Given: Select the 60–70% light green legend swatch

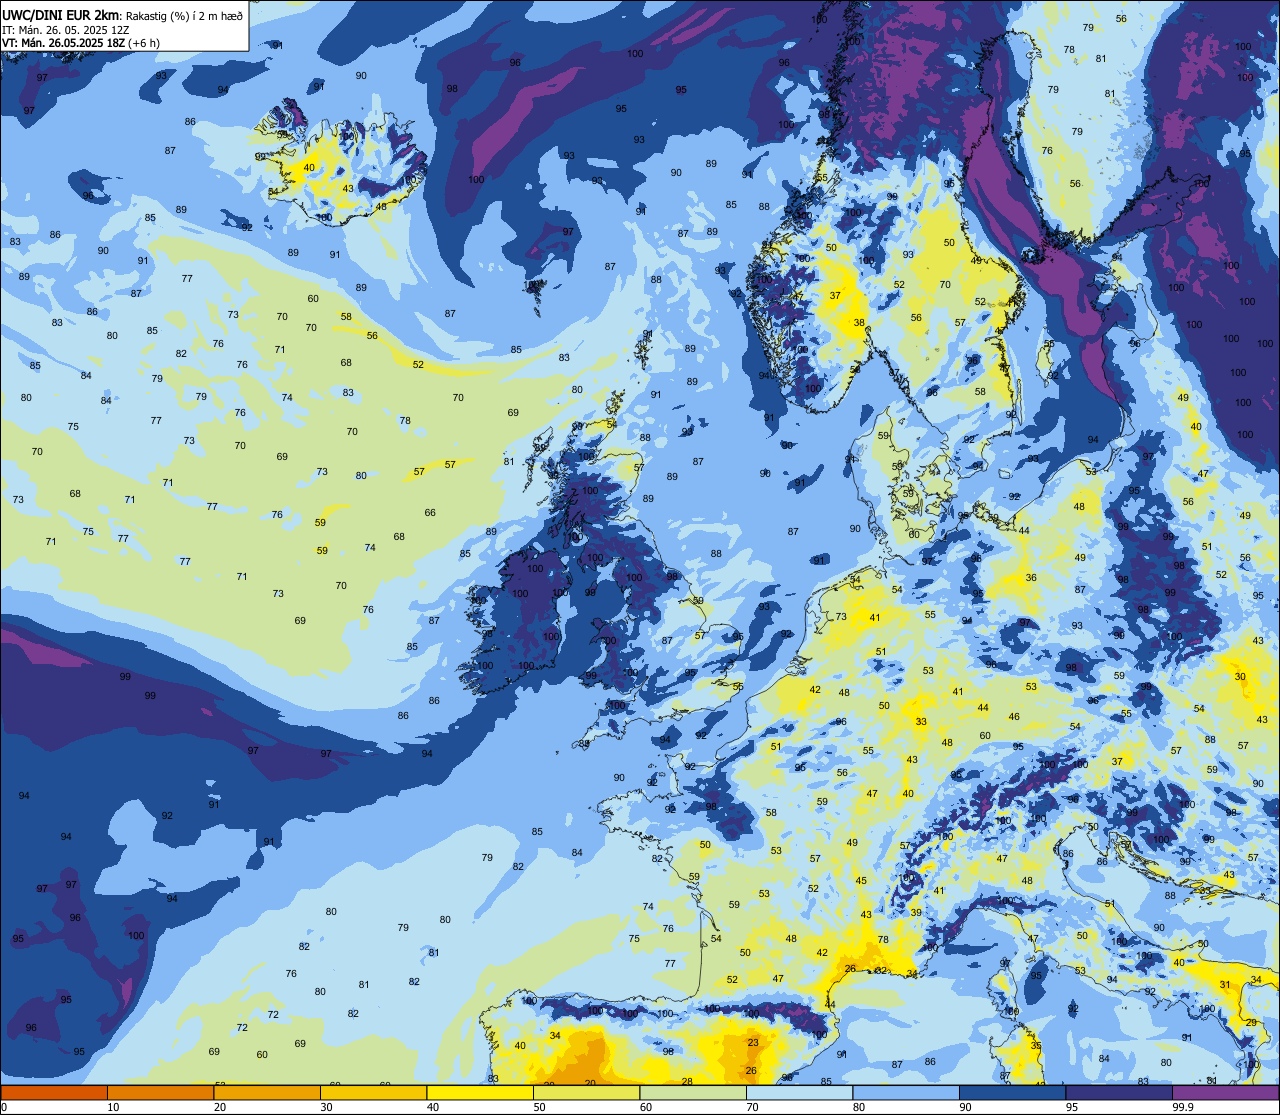Looking at the screenshot, I should pyautogui.click(x=693, y=1092).
